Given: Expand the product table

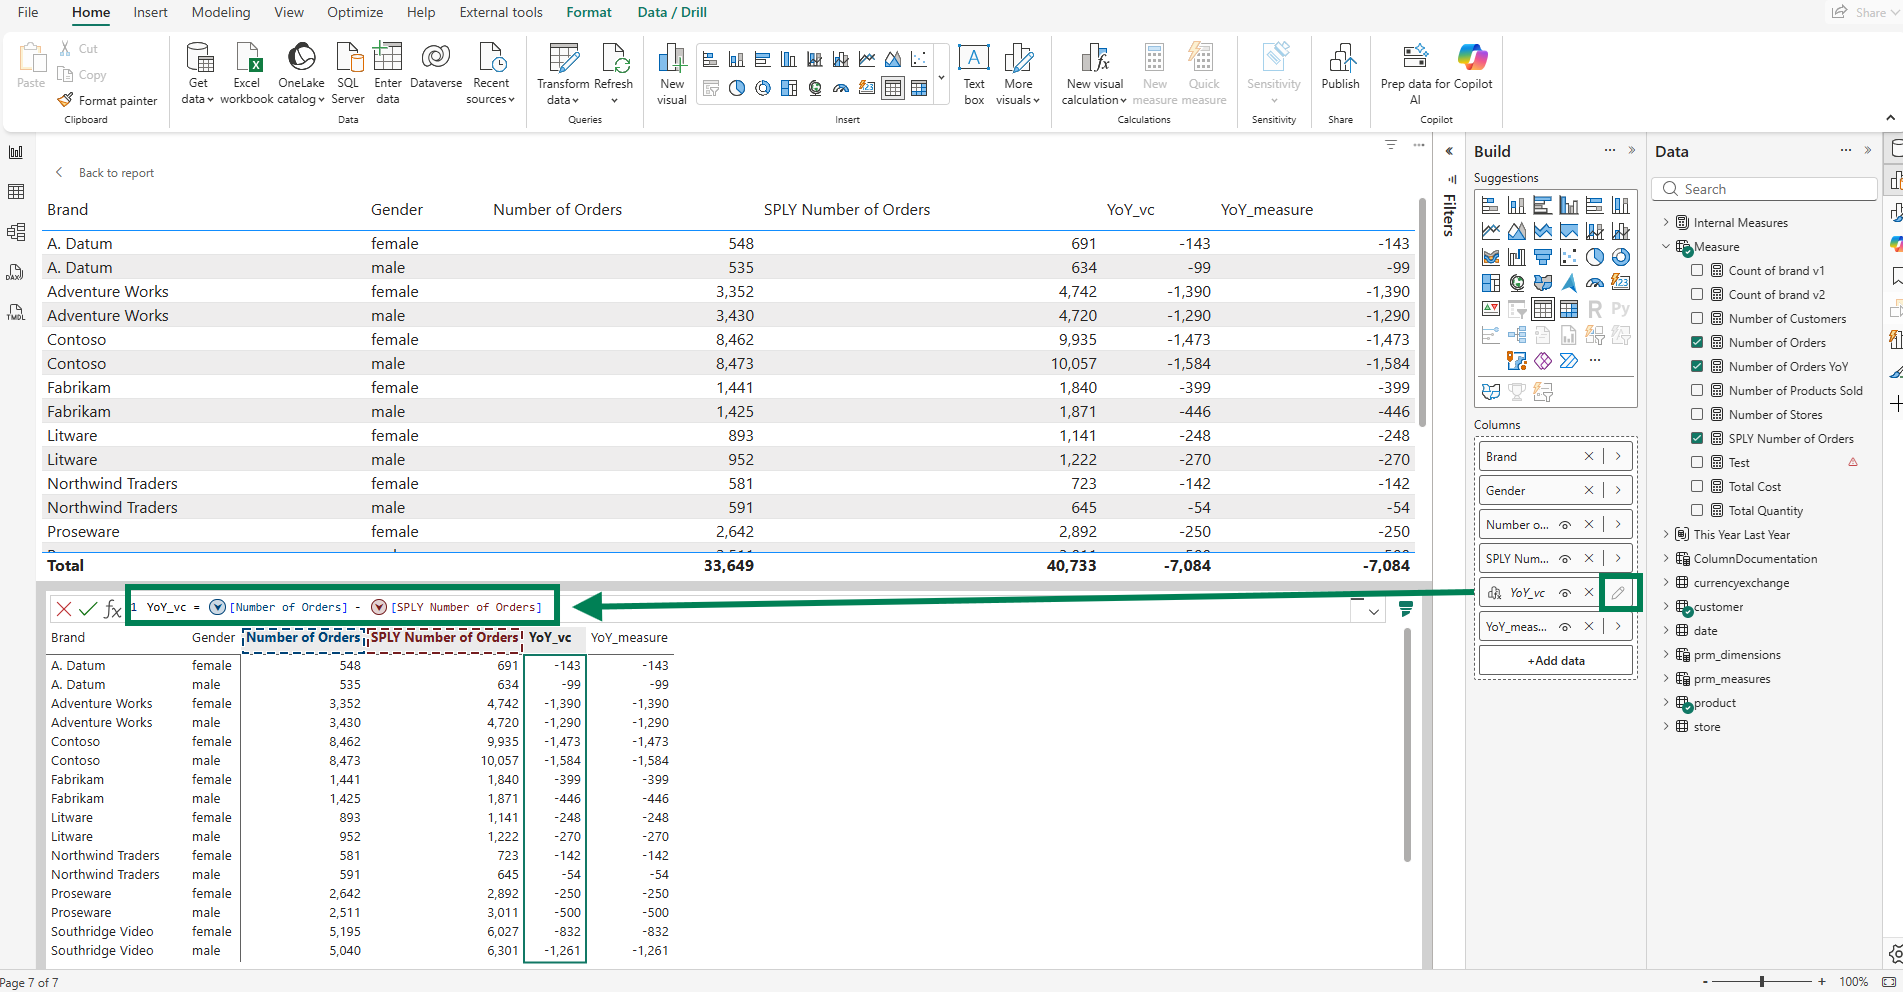Looking at the screenshot, I should [x=1666, y=703].
